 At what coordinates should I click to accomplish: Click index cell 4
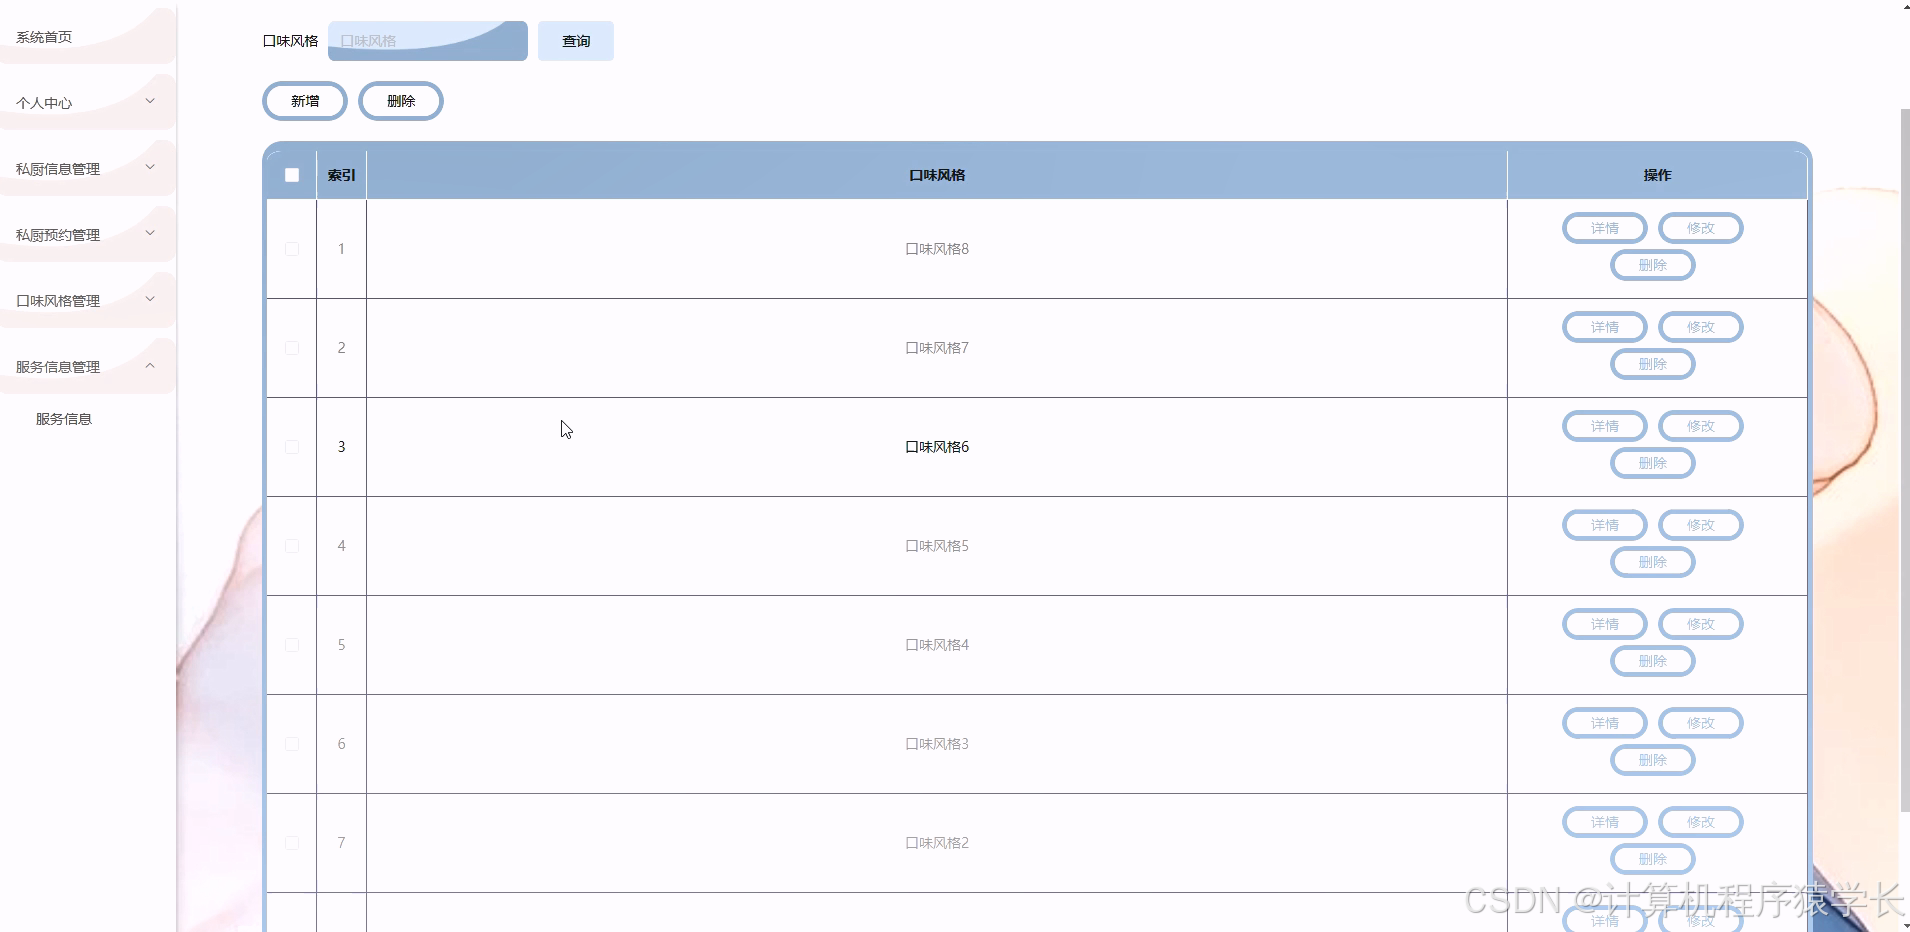341,546
